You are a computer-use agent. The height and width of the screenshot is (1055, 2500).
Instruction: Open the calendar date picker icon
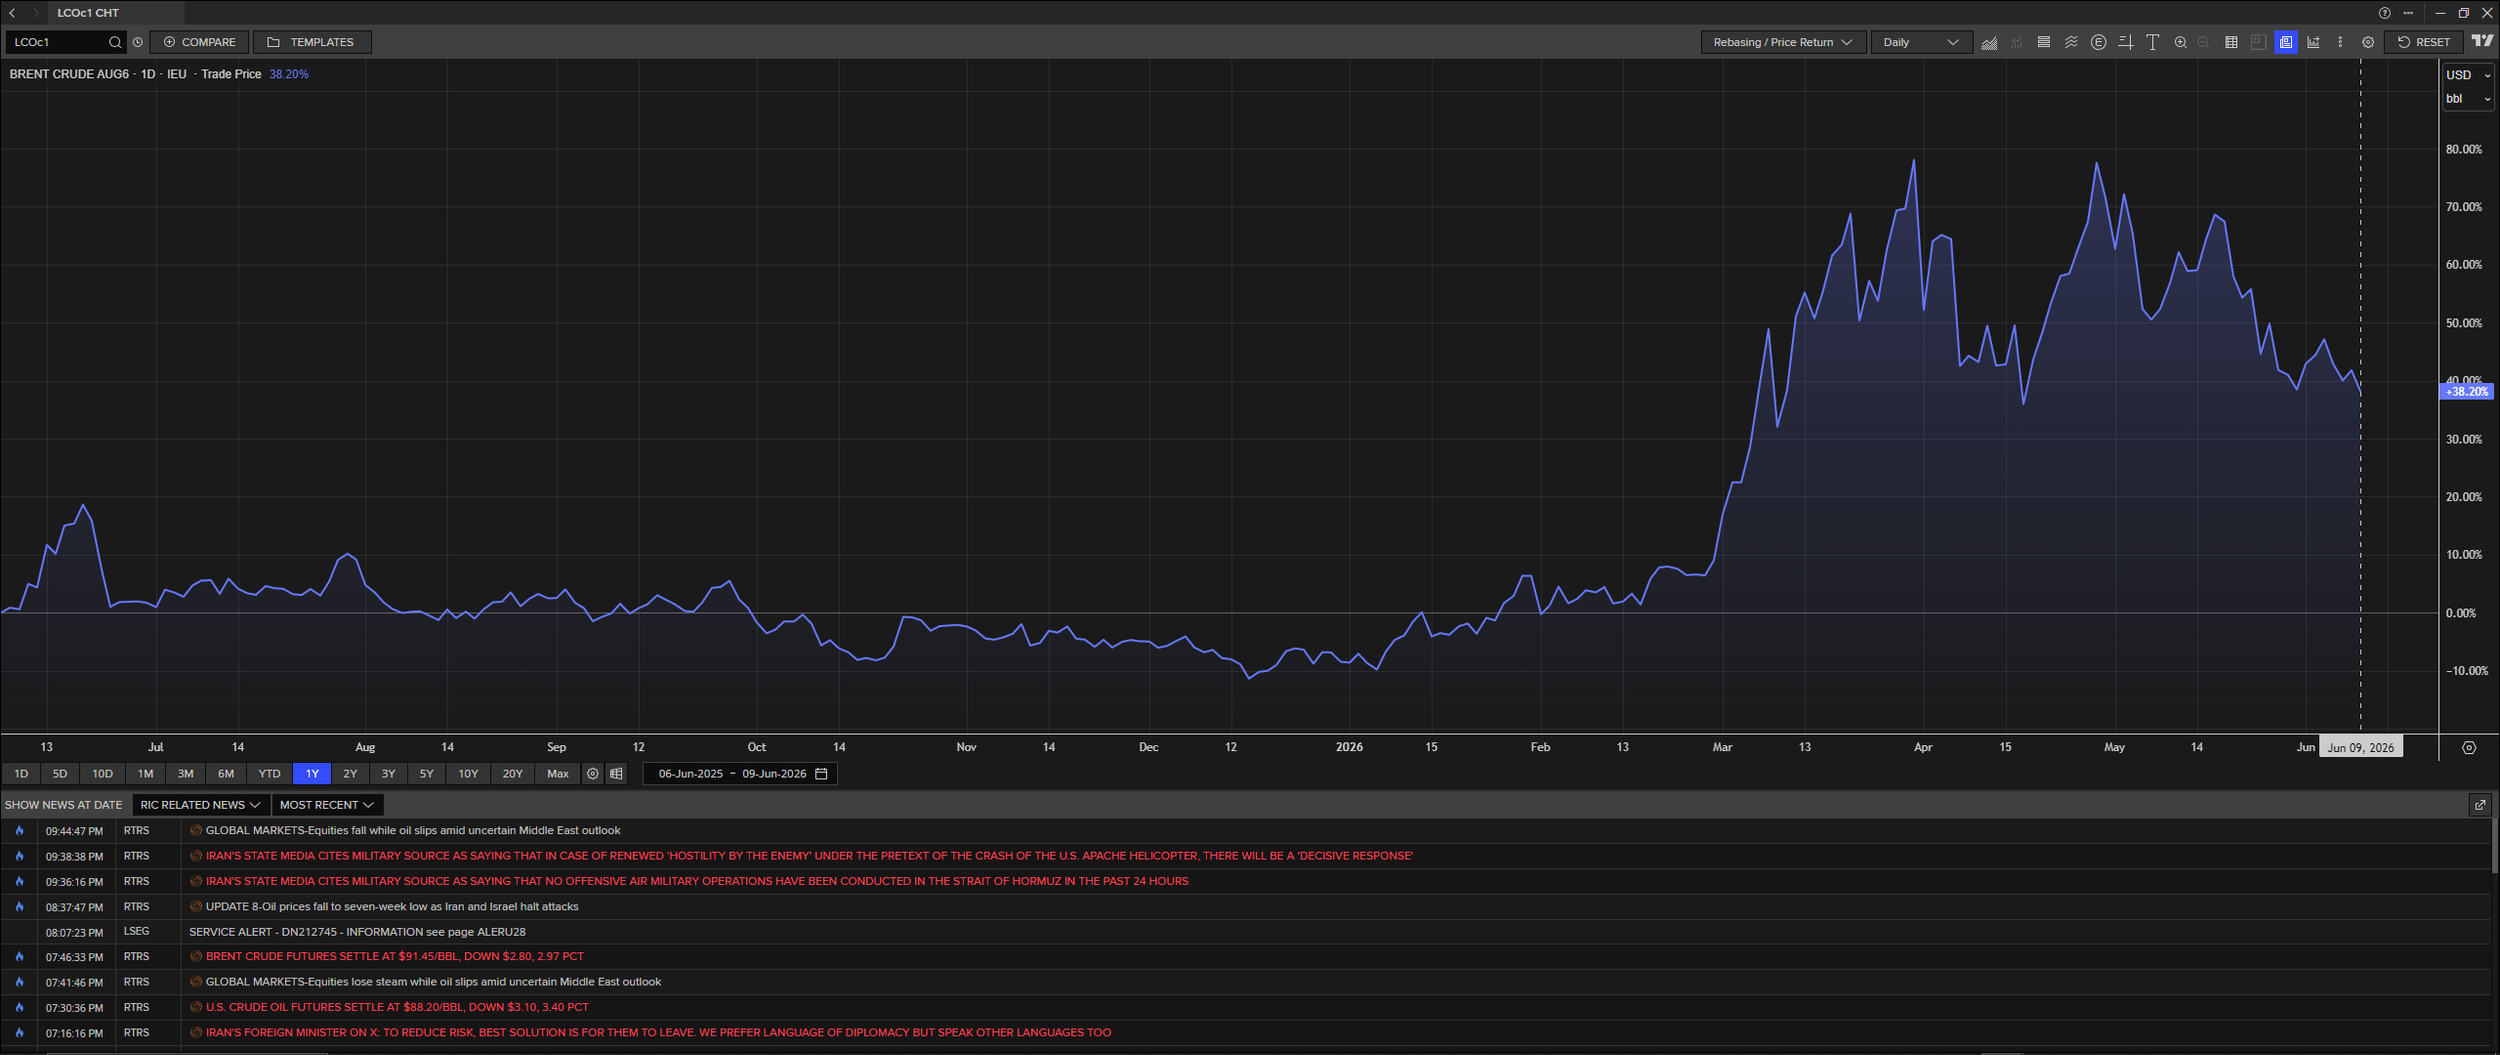pos(822,774)
